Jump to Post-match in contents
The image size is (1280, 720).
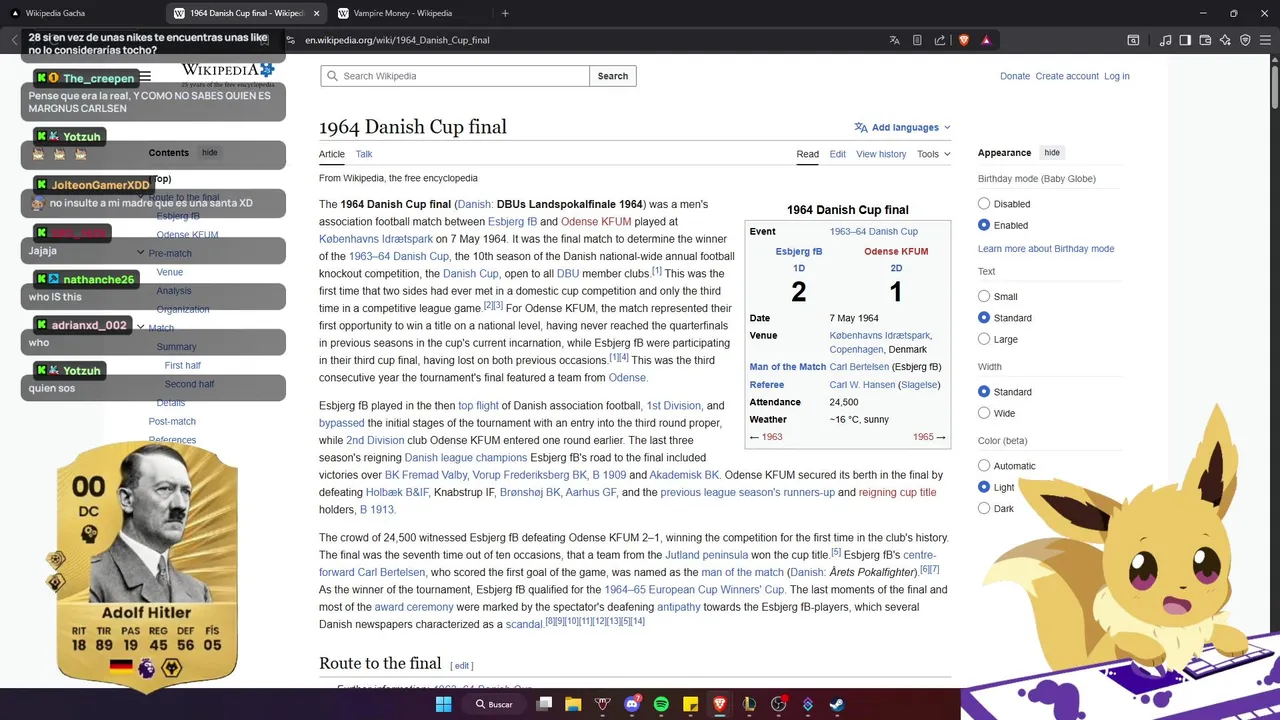pos(172,421)
